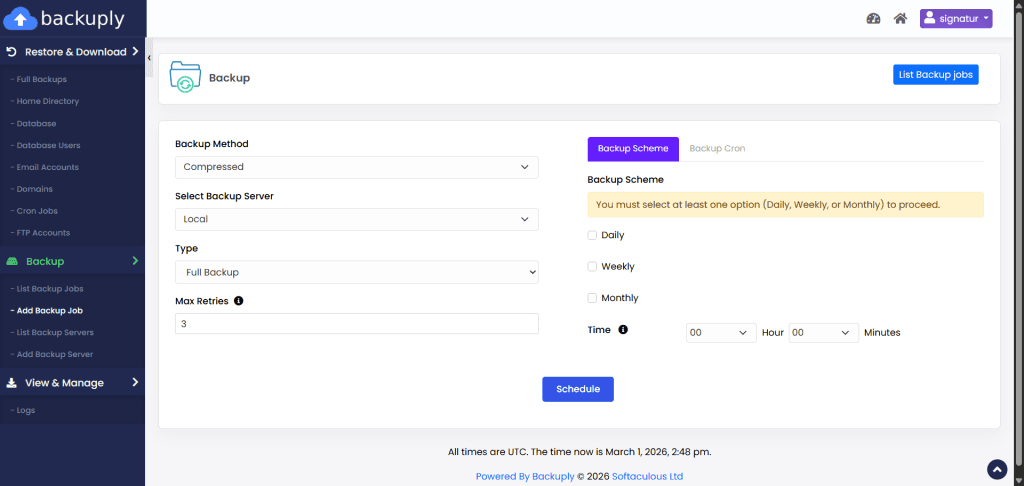1024x486 pixels.
Task: Click the backuply cloud logo icon
Action: point(20,18)
